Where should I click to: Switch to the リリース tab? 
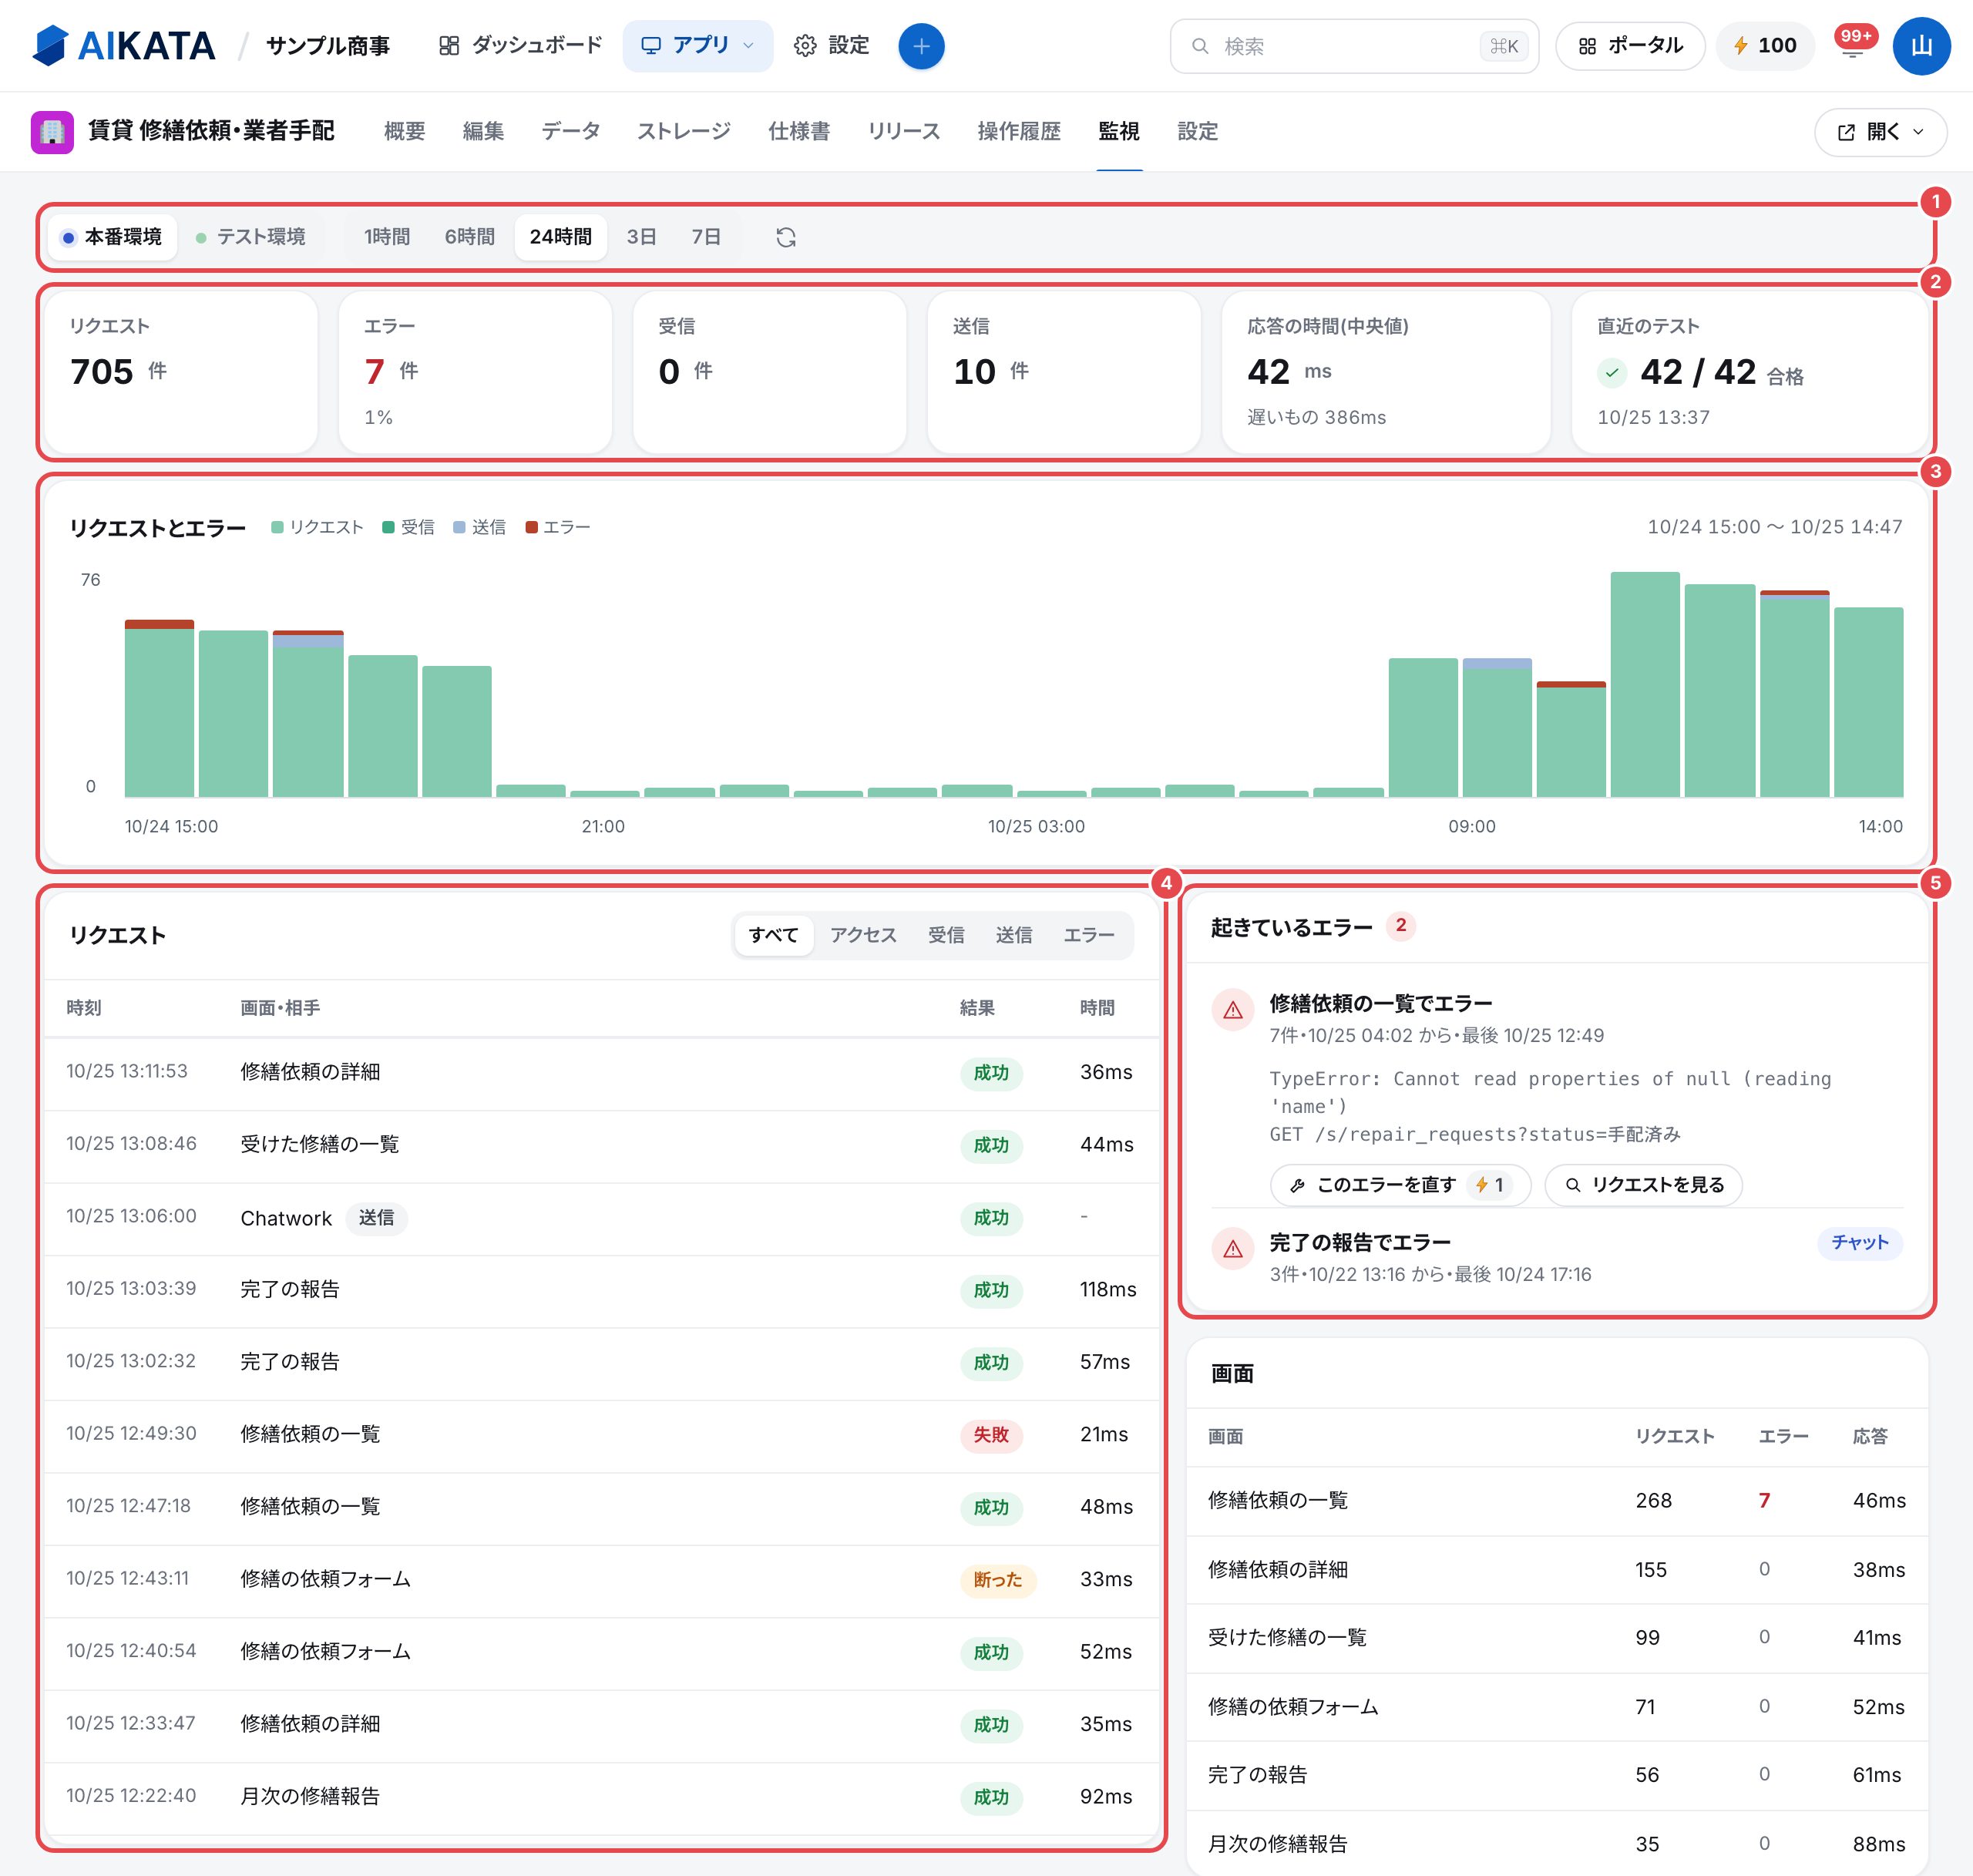[903, 132]
